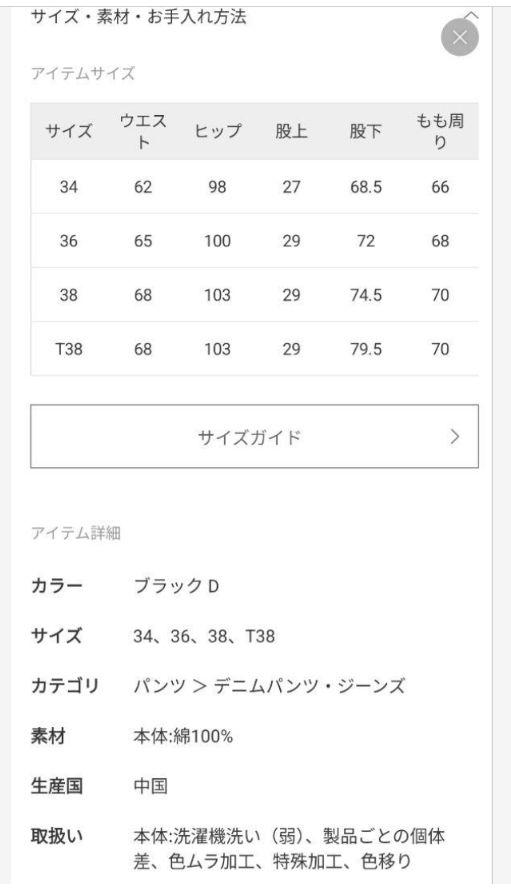Click the 本体:綿100% material text
Screen dimensions: 511x890
pyautogui.click(x=183, y=736)
